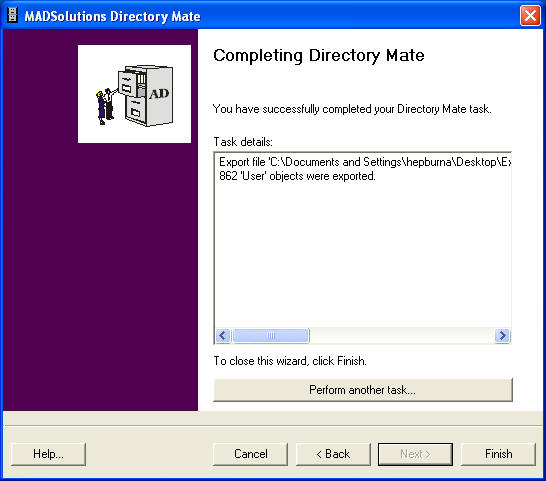Screen dimensions: 546x481
Task: Click the AD filing cabinet image
Action: pyautogui.click(x=134, y=94)
